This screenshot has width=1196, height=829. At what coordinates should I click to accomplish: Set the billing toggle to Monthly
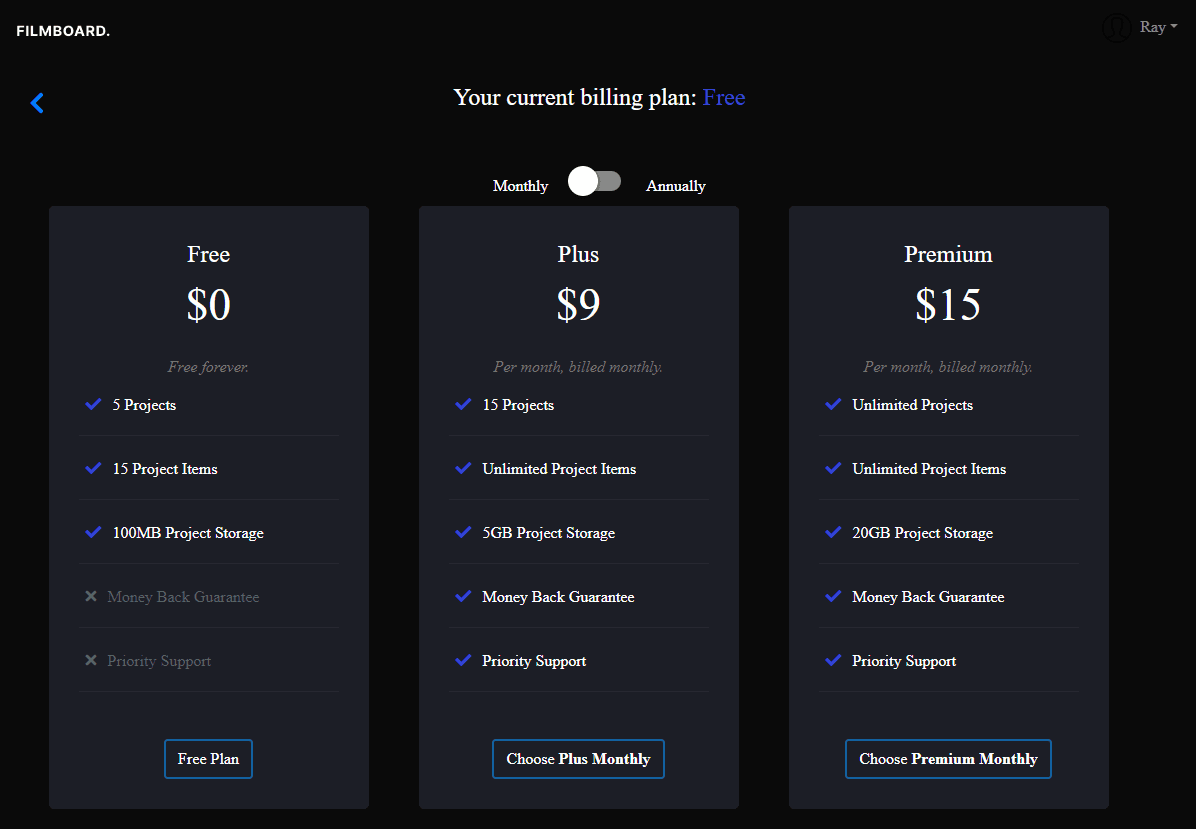pos(594,181)
